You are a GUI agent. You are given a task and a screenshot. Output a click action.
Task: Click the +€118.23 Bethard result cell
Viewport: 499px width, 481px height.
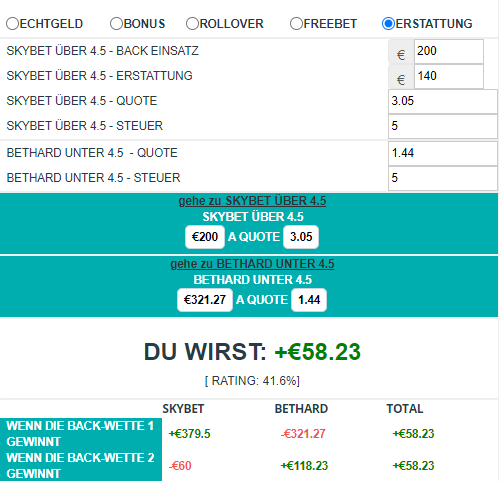pos(304,466)
